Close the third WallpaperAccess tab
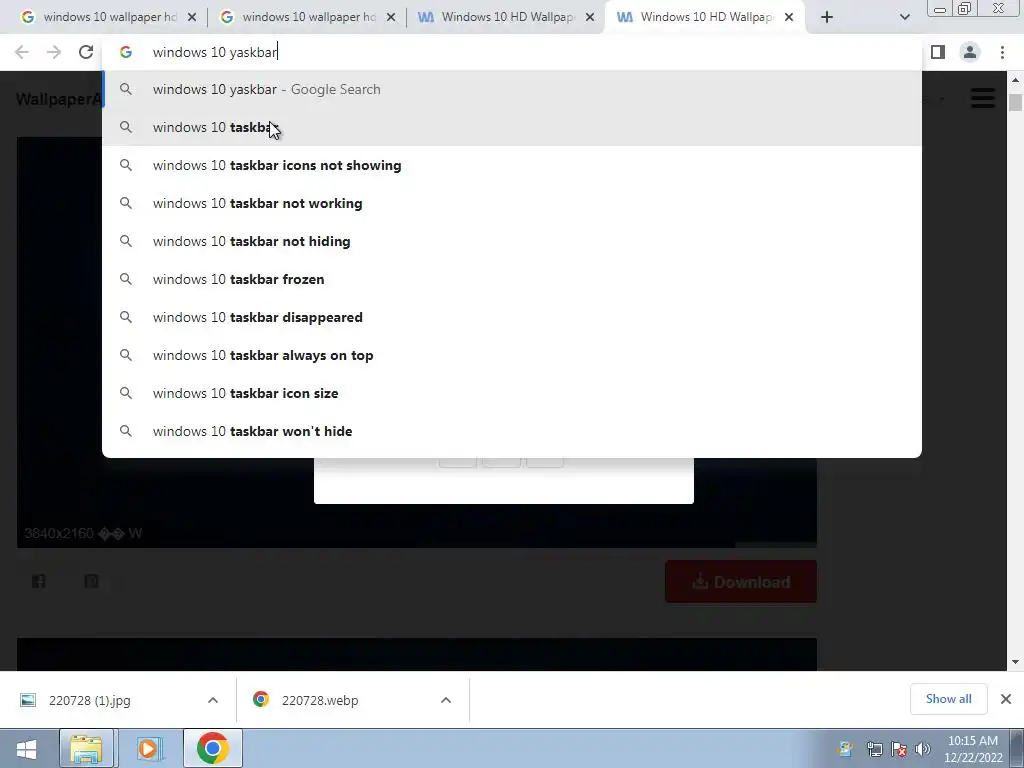 pyautogui.click(x=590, y=17)
